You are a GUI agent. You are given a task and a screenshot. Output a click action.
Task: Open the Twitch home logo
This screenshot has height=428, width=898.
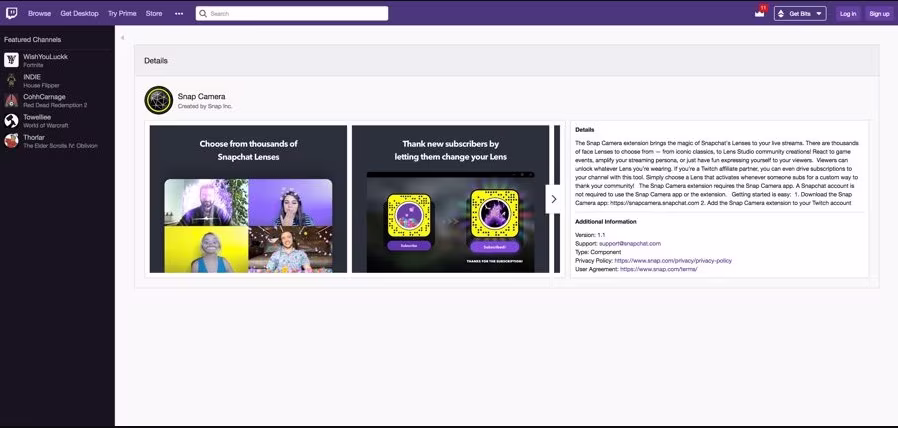click(x=11, y=13)
